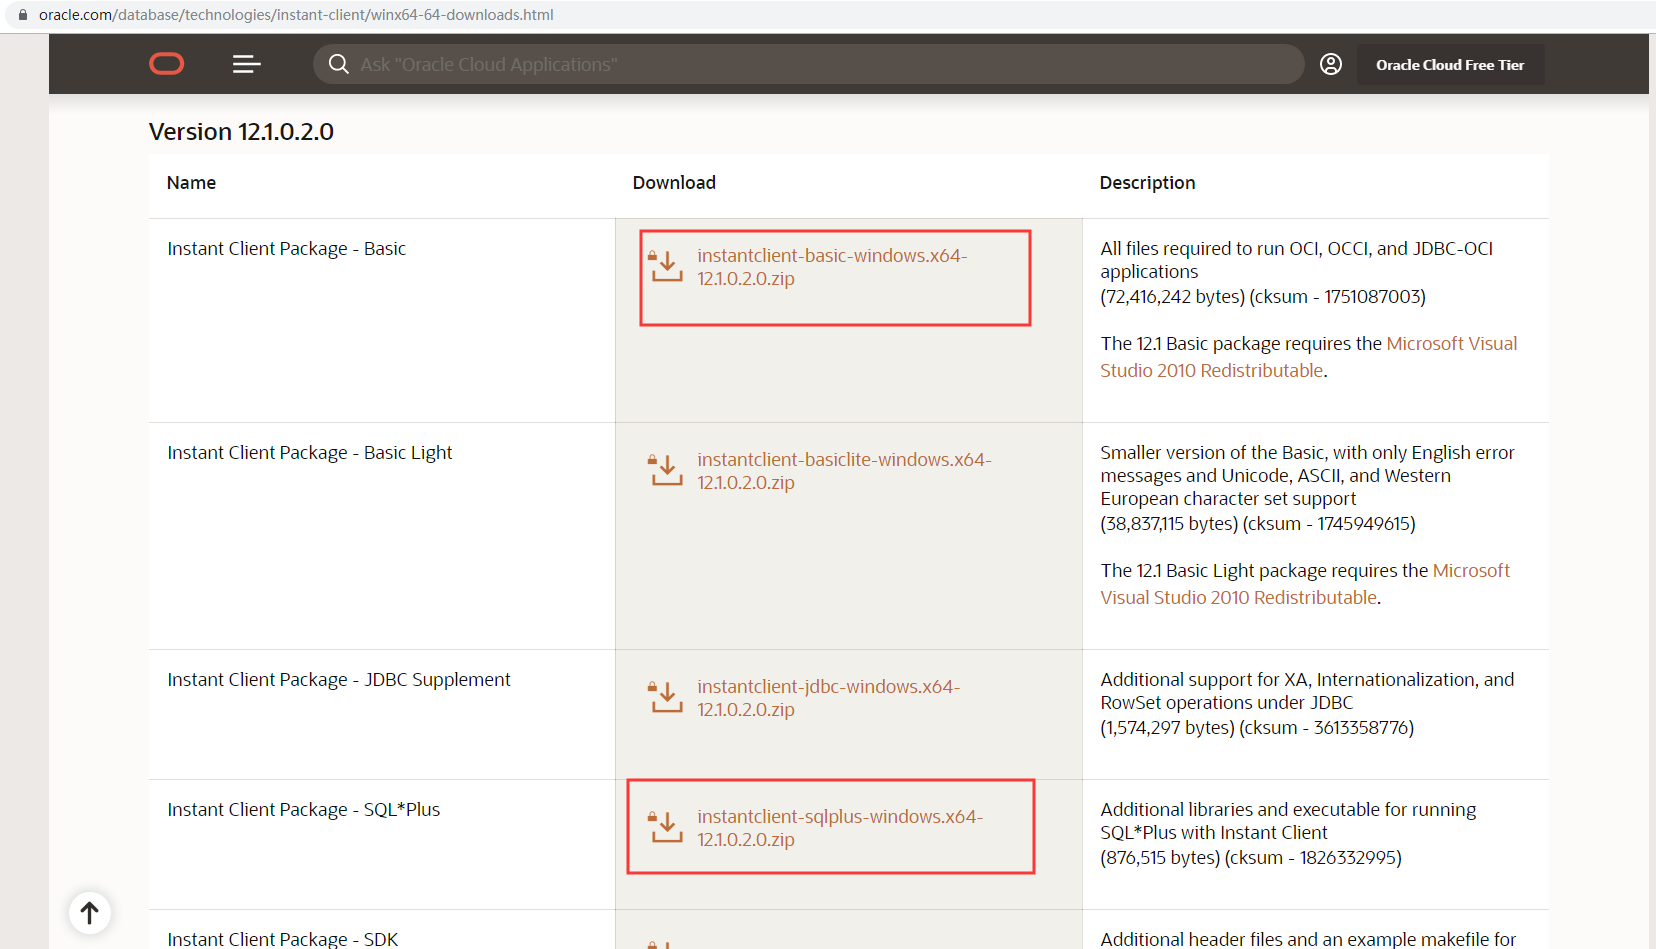Image resolution: width=1656 pixels, height=949 pixels.
Task: Click the Name column header
Action: 191,183
